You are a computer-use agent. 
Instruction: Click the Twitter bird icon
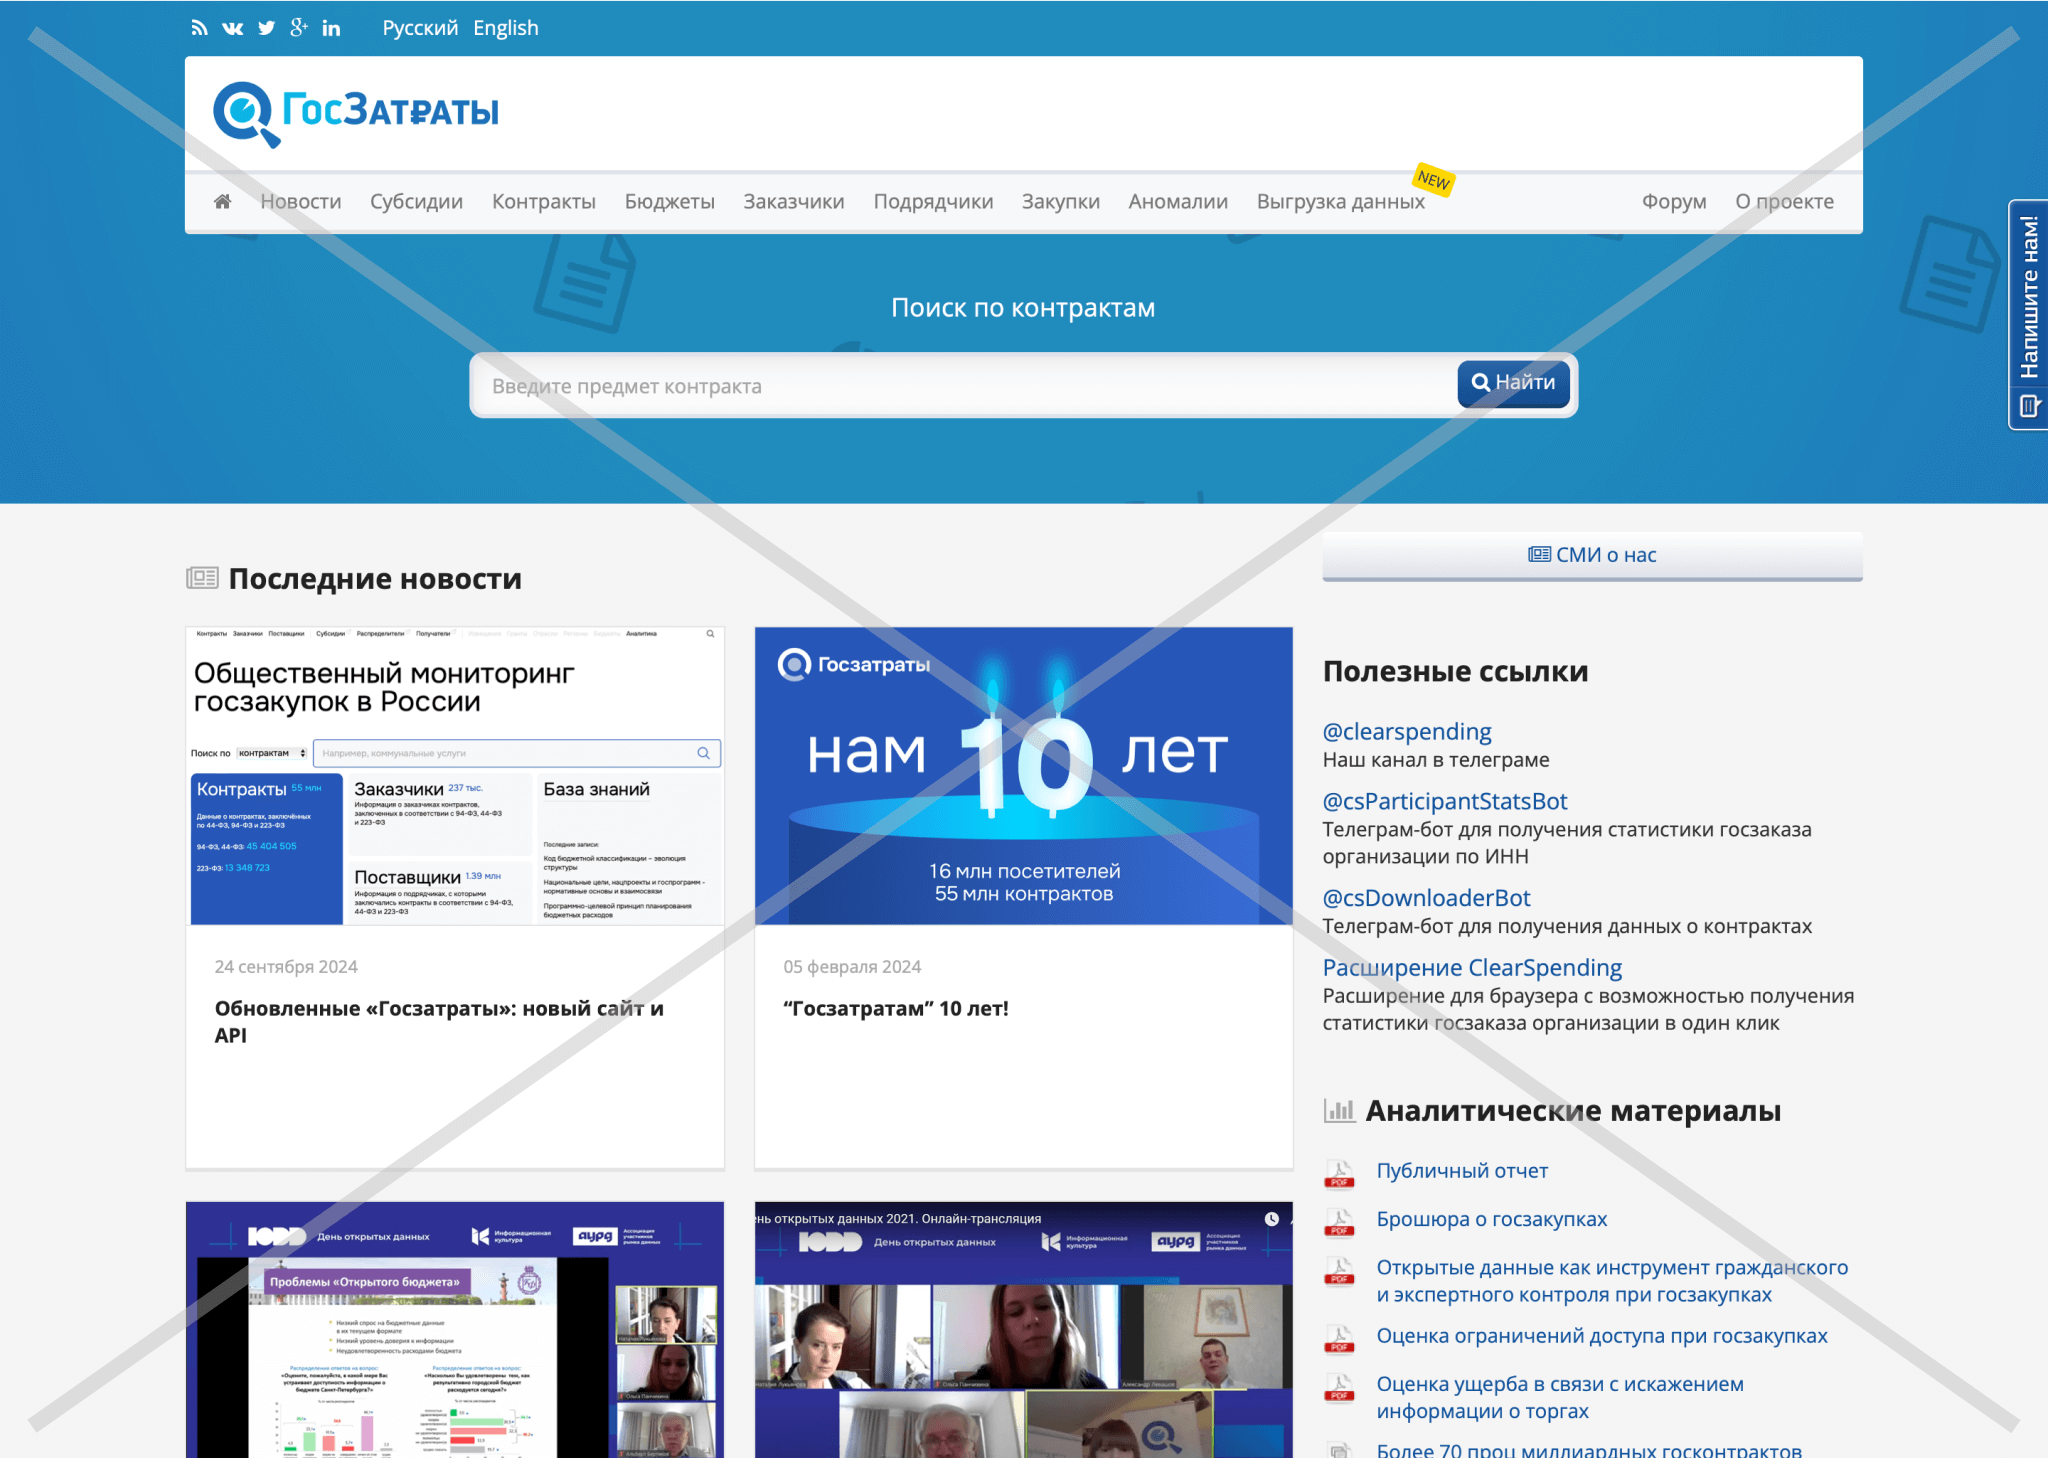(x=266, y=28)
